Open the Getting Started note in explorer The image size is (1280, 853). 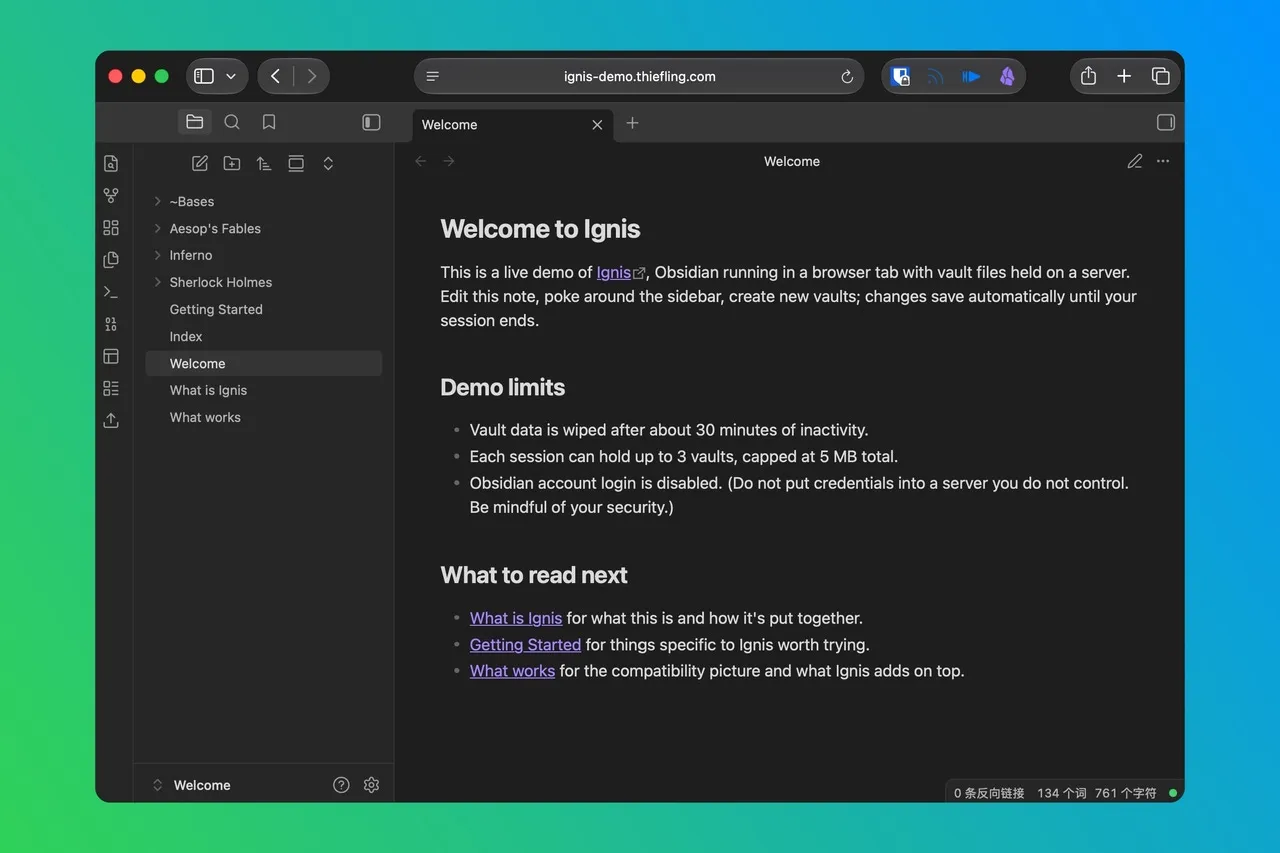(x=264, y=309)
